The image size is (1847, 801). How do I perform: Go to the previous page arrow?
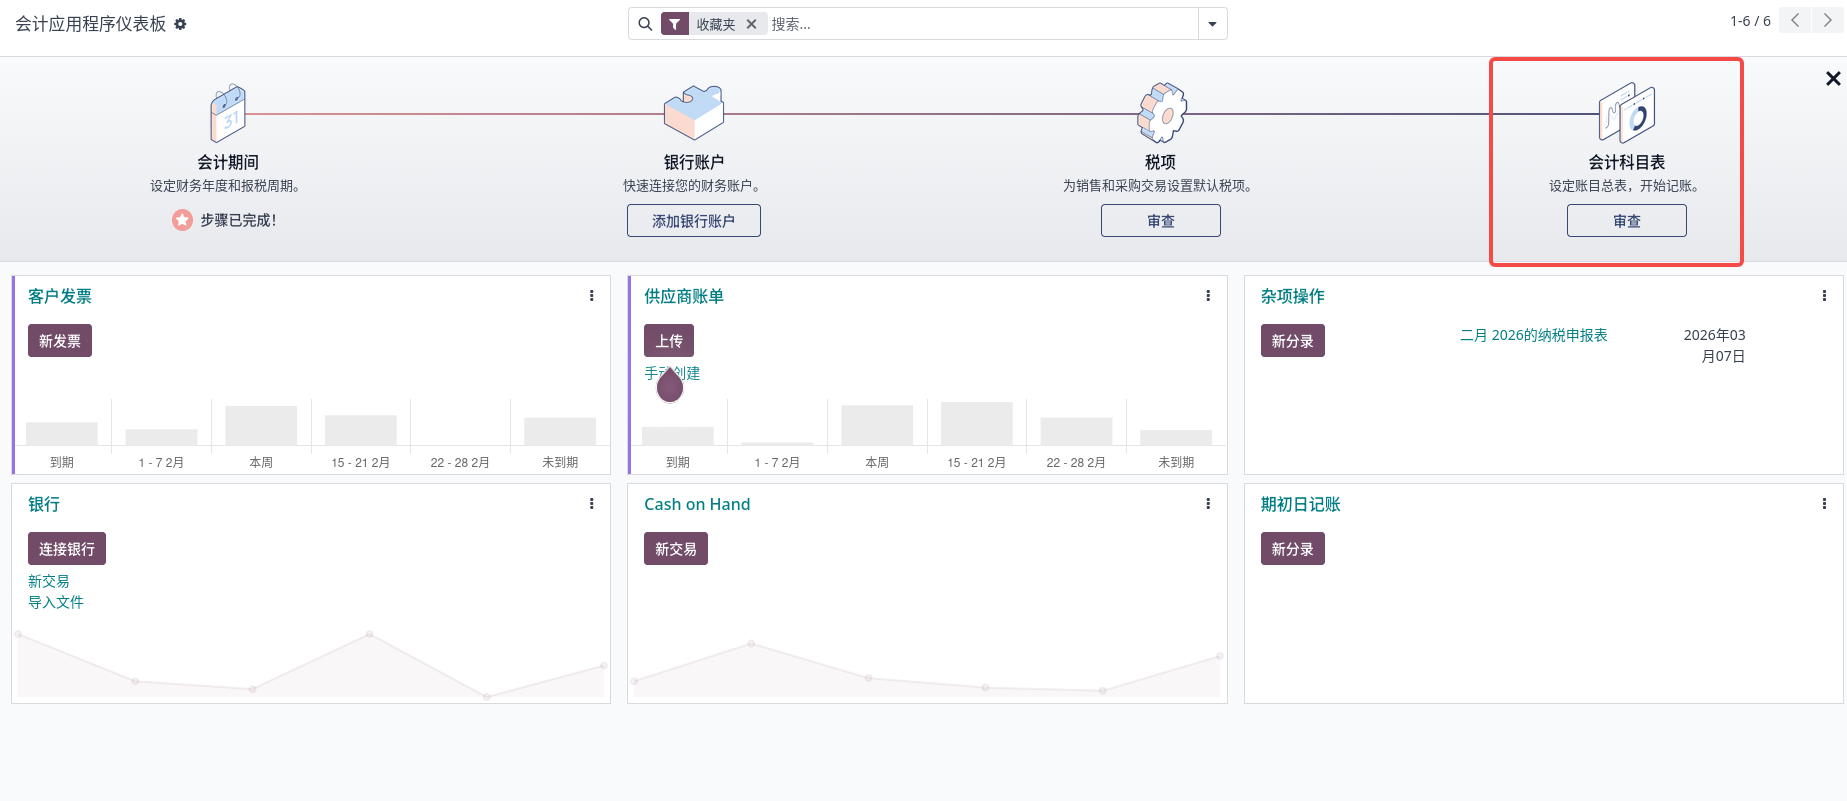pos(1795,20)
